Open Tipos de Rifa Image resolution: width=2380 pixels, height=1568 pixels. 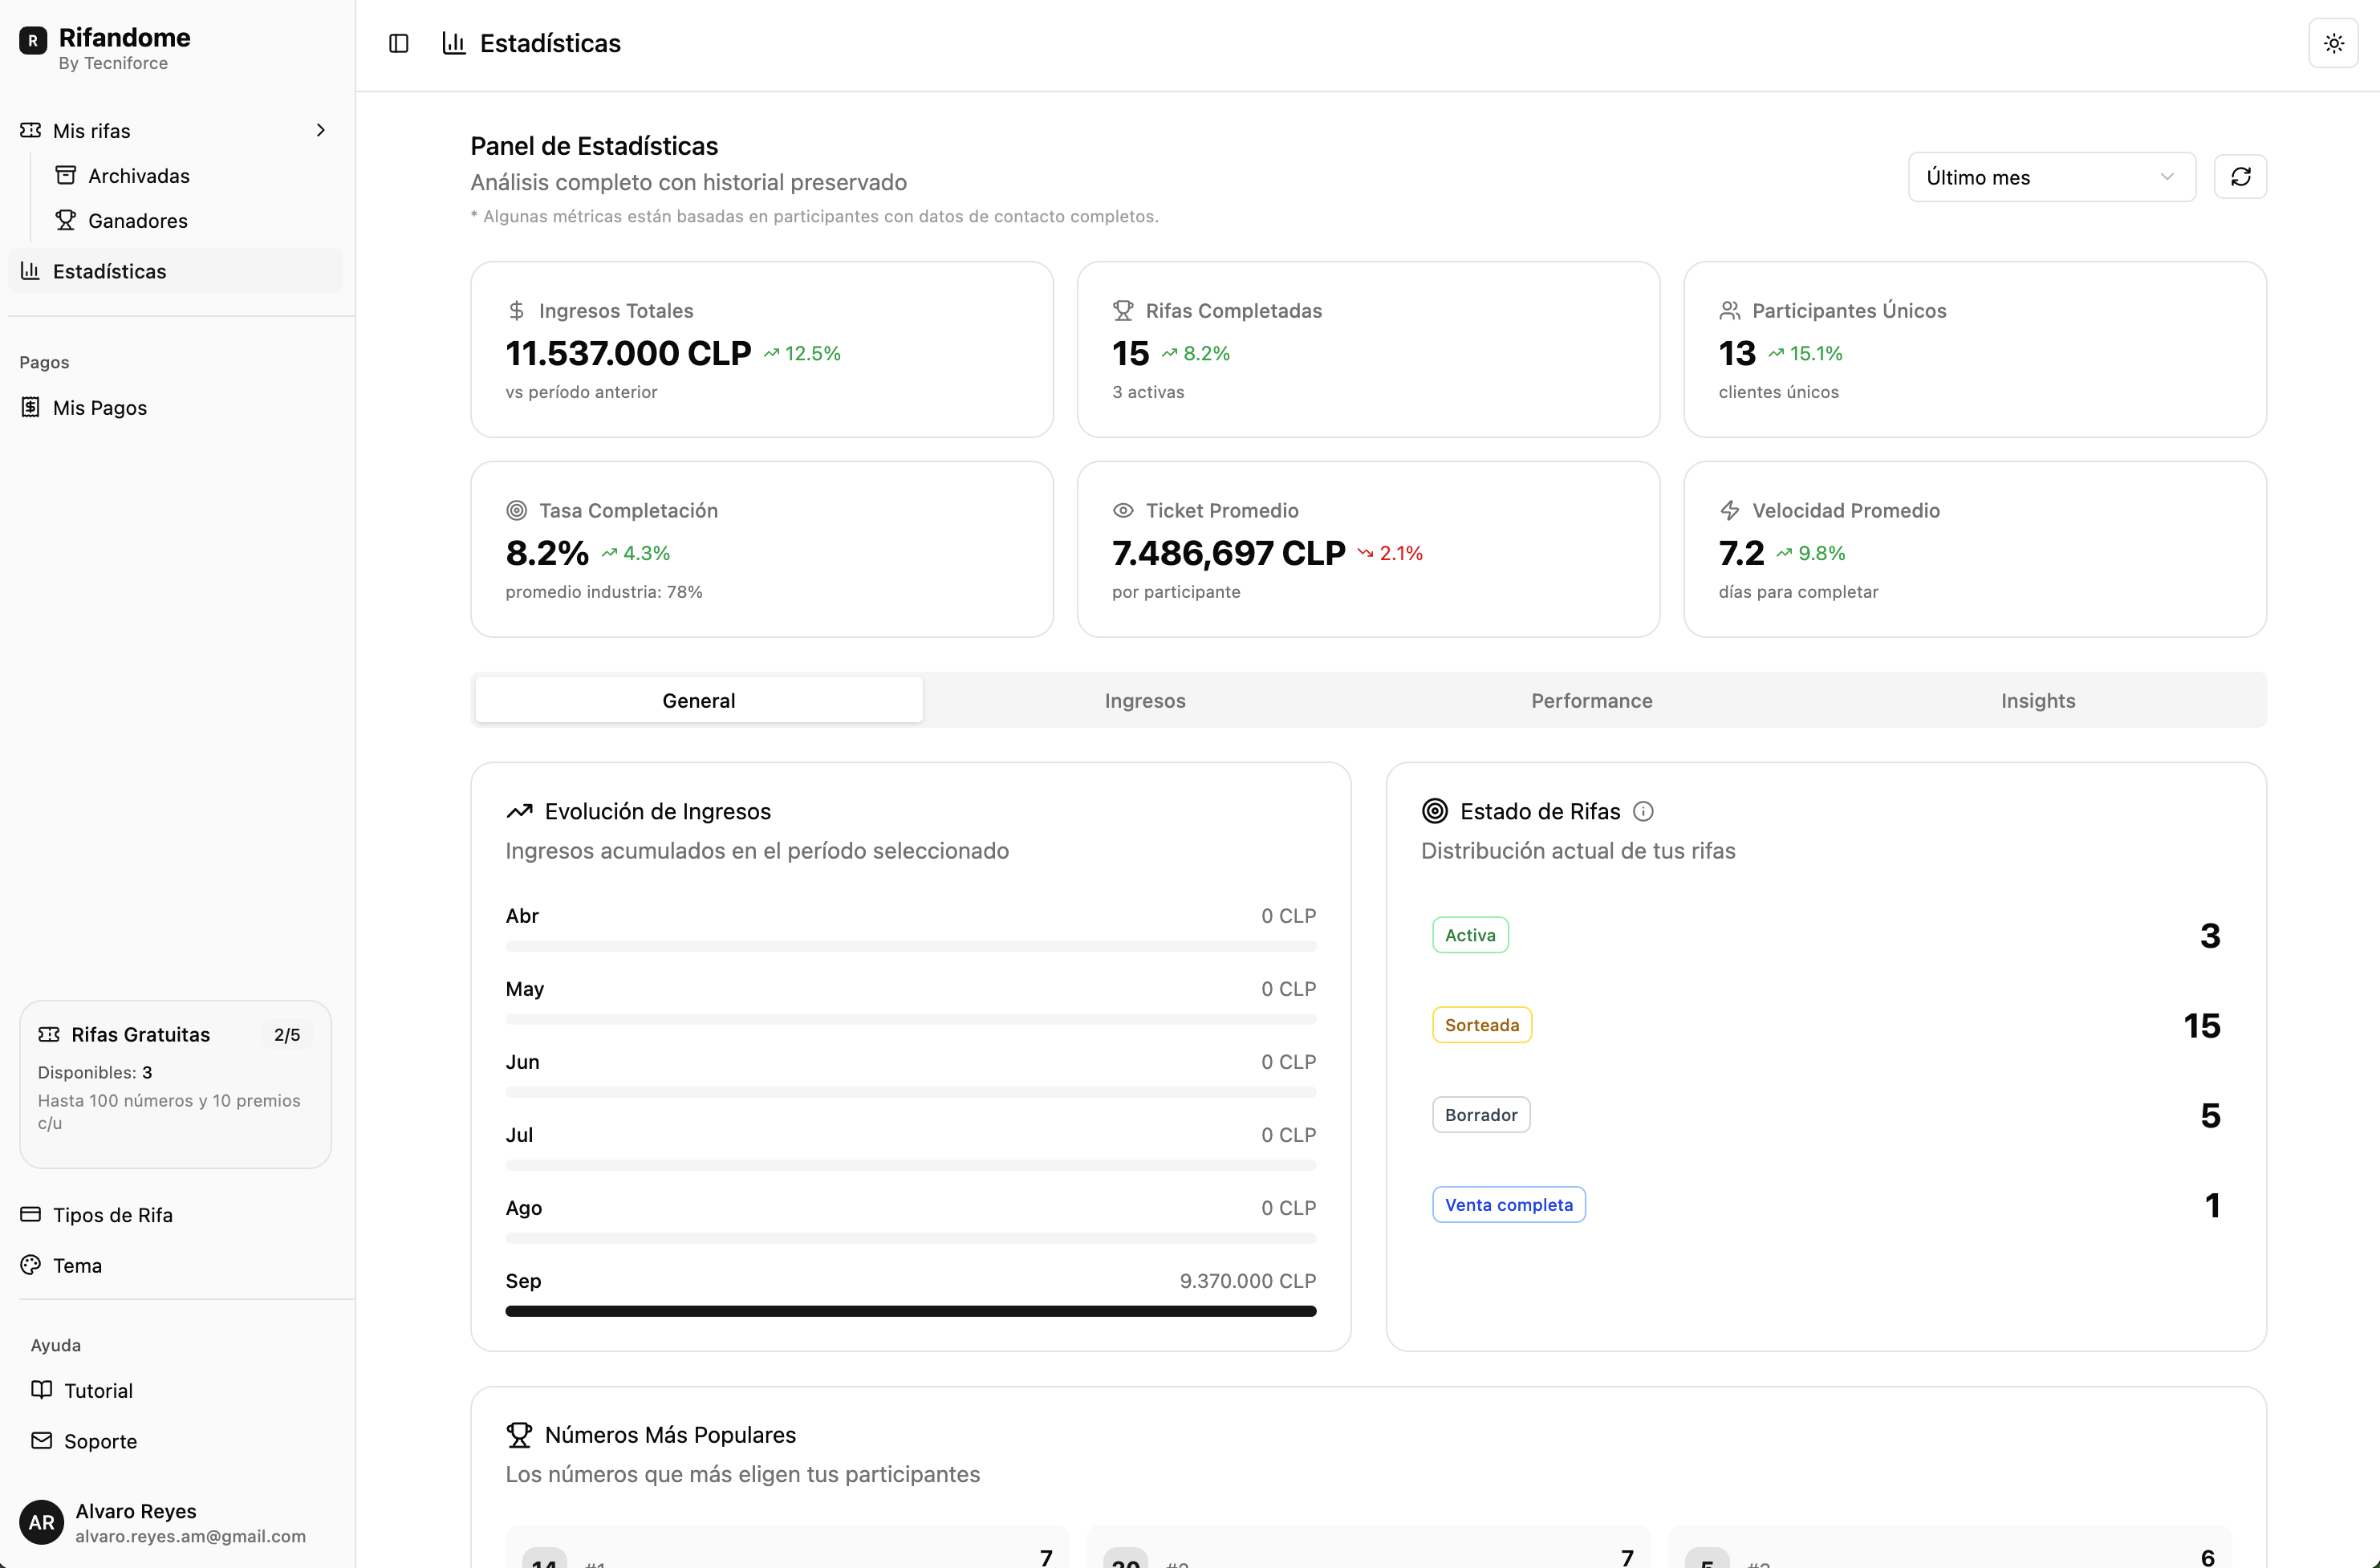point(112,1215)
